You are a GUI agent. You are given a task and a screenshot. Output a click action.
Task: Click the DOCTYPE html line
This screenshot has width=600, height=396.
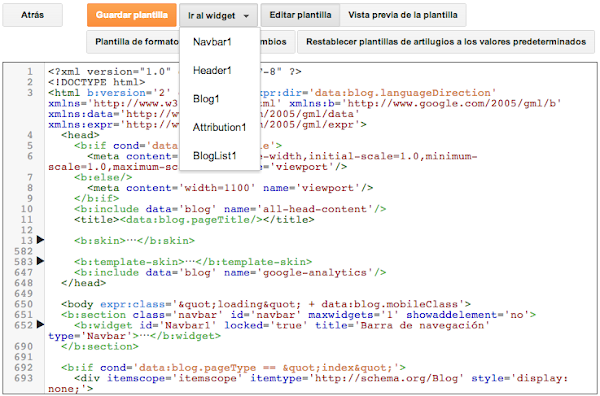pos(96,82)
